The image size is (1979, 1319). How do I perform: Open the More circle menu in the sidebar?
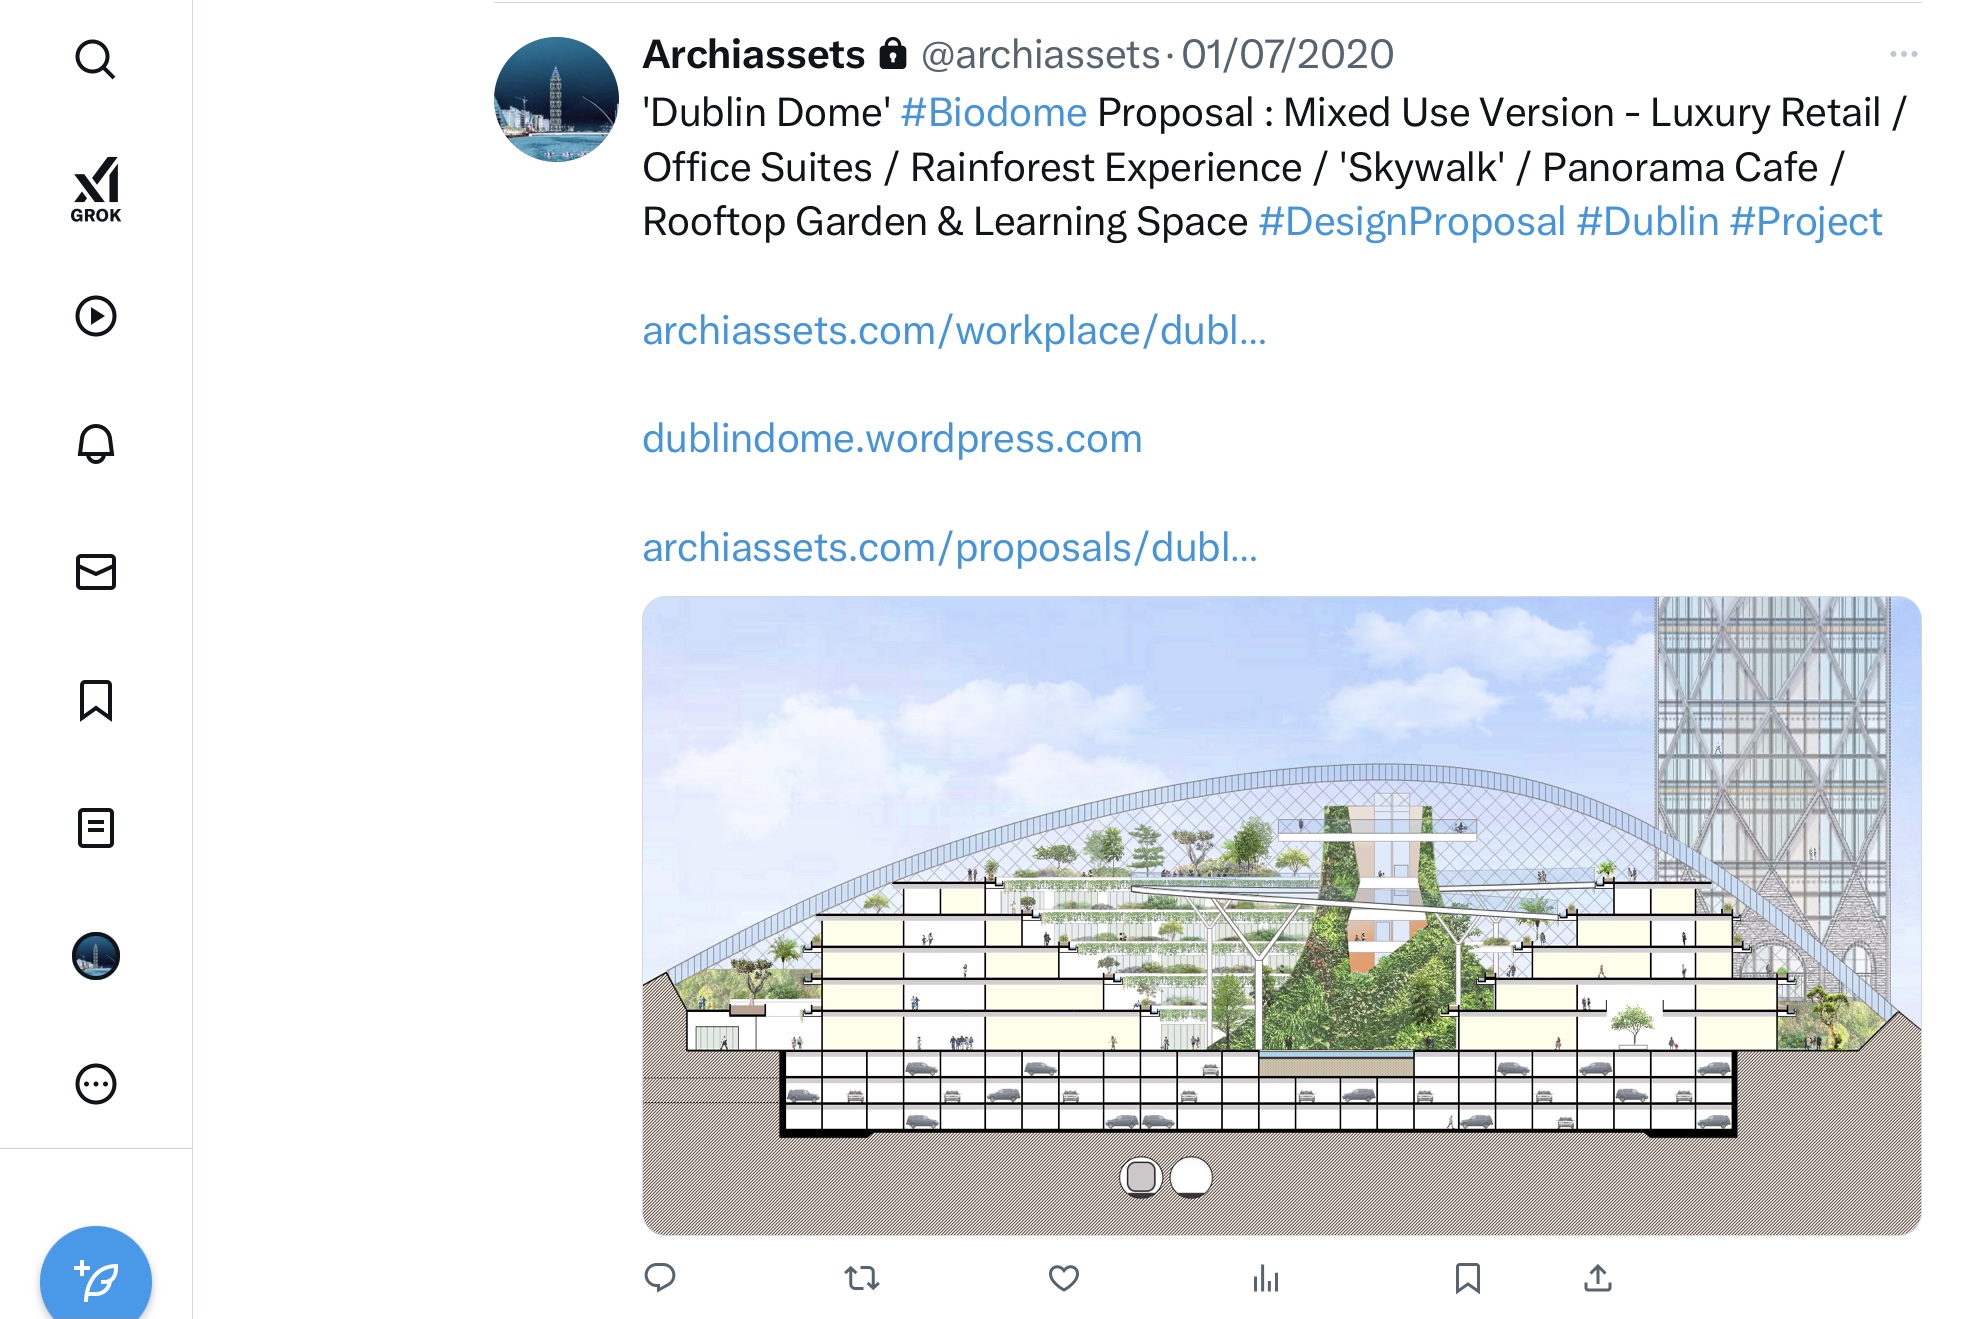pyautogui.click(x=96, y=1084)
